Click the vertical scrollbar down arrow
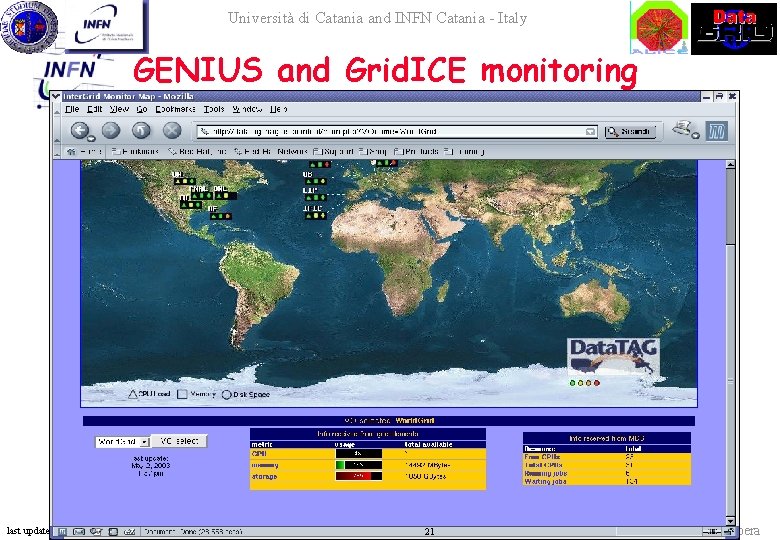The height and width of the screenshot is (540, 780). (x=730, y=521)
